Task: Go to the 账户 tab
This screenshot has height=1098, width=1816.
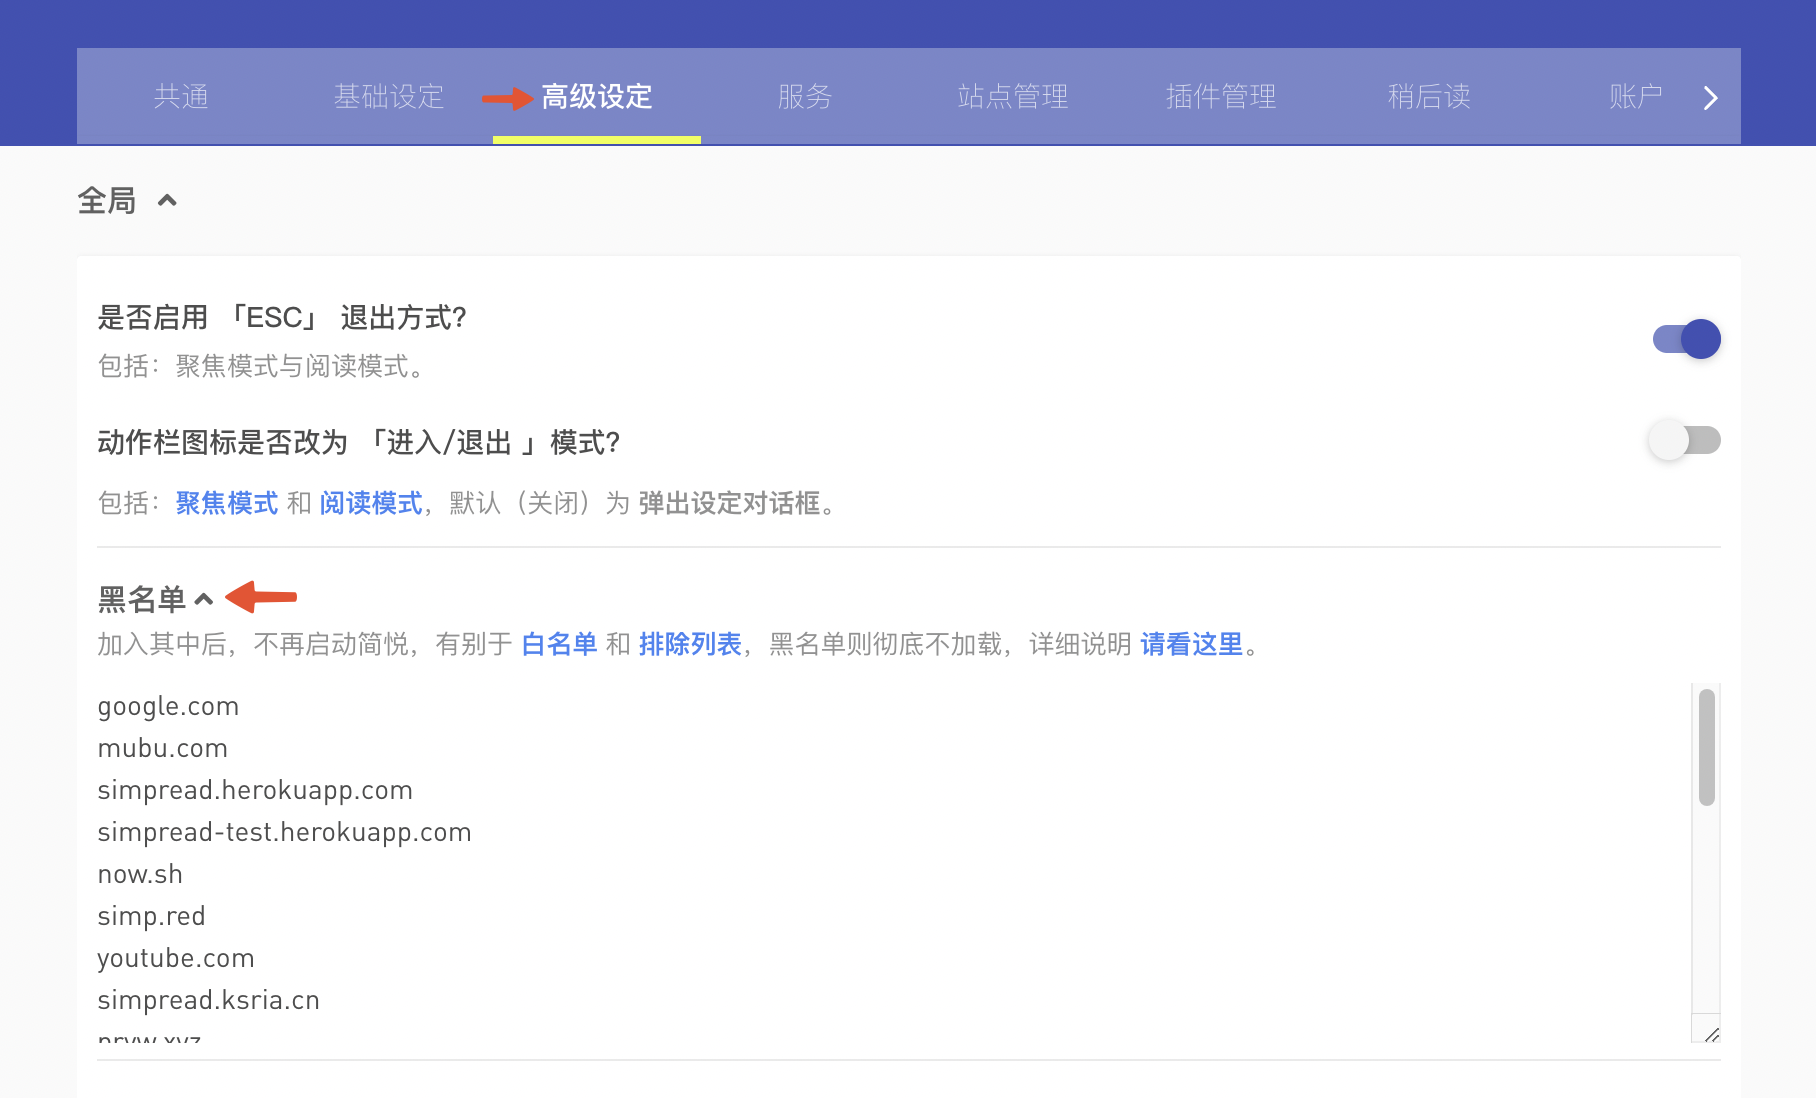Action: point(1635,97)
